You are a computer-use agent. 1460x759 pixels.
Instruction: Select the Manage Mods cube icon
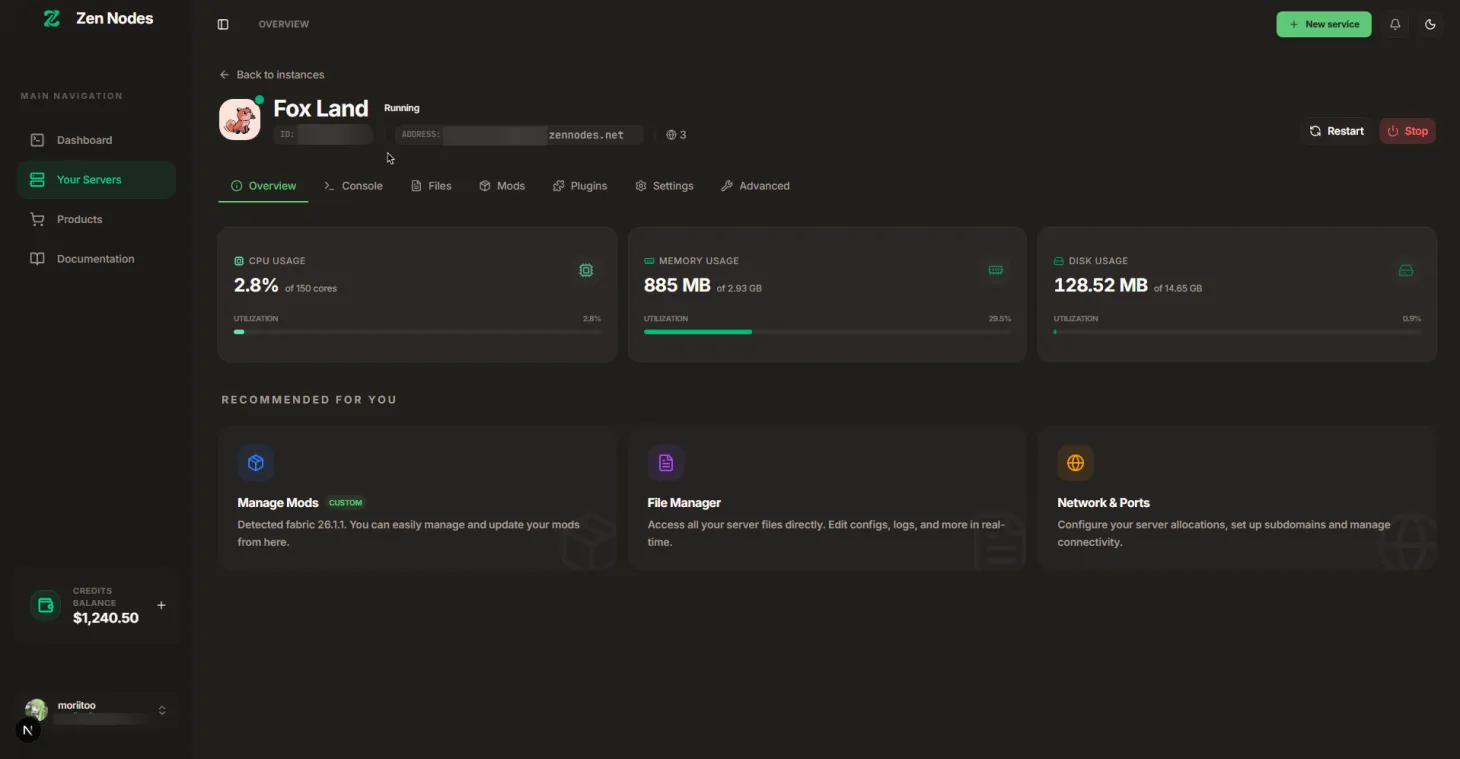pos(256,462)
